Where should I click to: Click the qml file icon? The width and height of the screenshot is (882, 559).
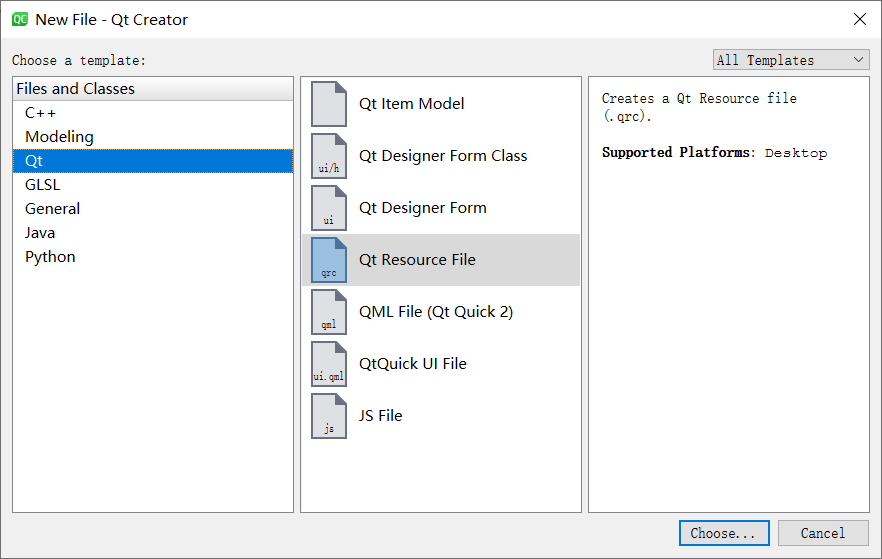(x=329, y=312)
